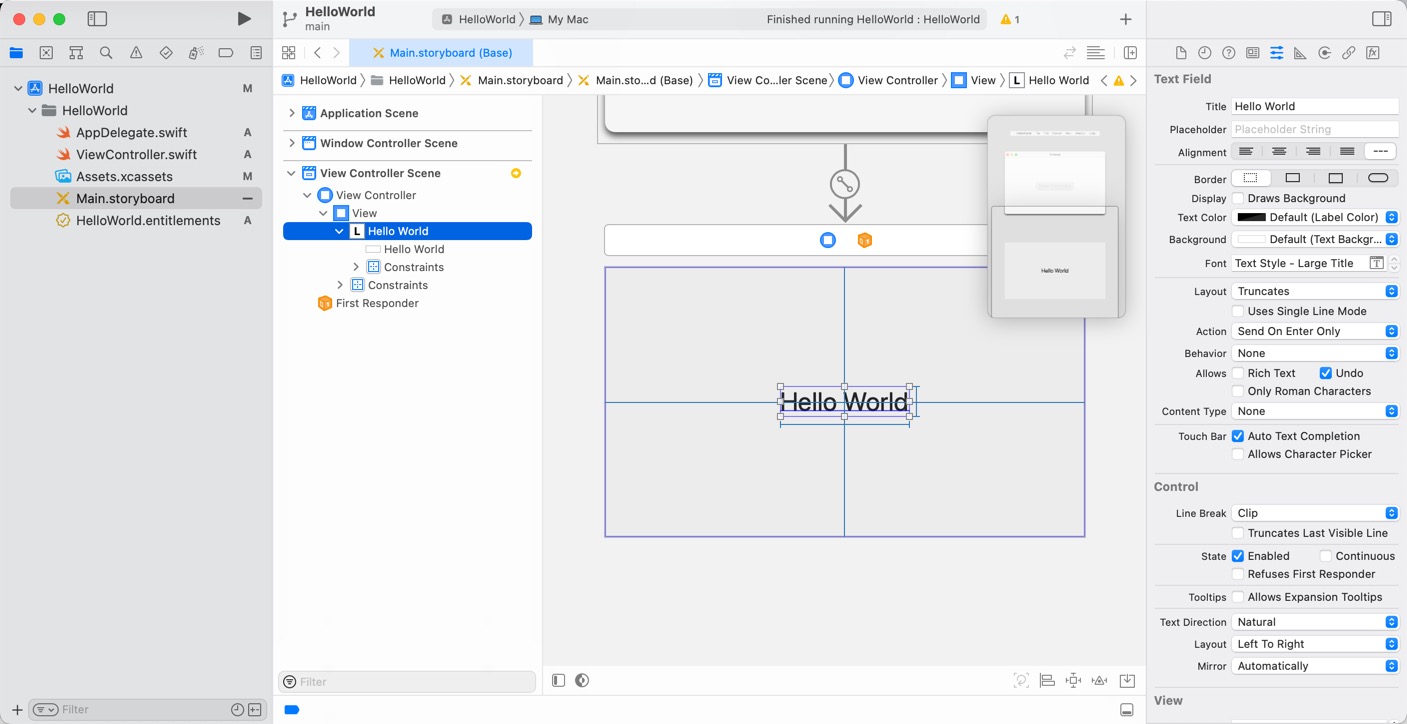The height and width of the screenshot is (724, 1407).
Task: Show the Connections inspector arrow icon
Action: (x=1324, y=53)
